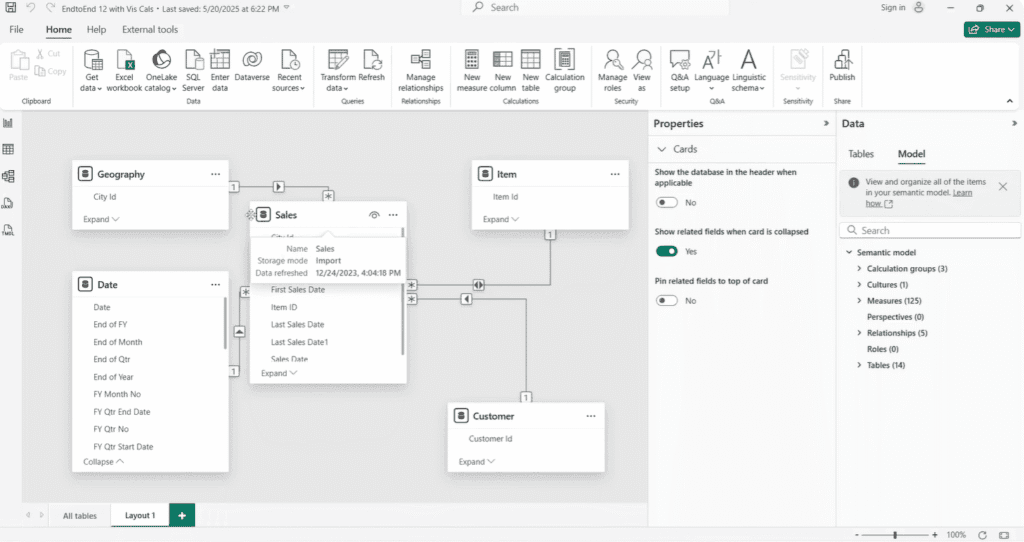Toggle visibility eye on Sales table
The image size is (1024, 542).
[374, 215]
